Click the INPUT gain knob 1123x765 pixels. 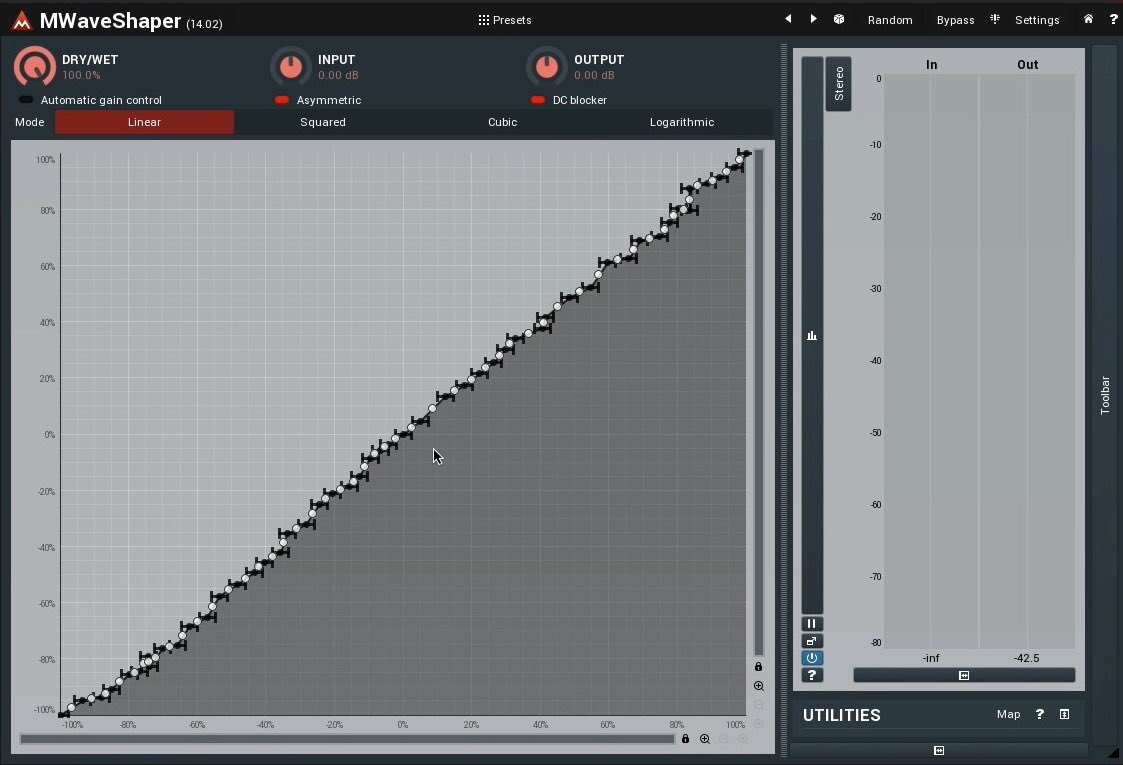coord(291,67)
